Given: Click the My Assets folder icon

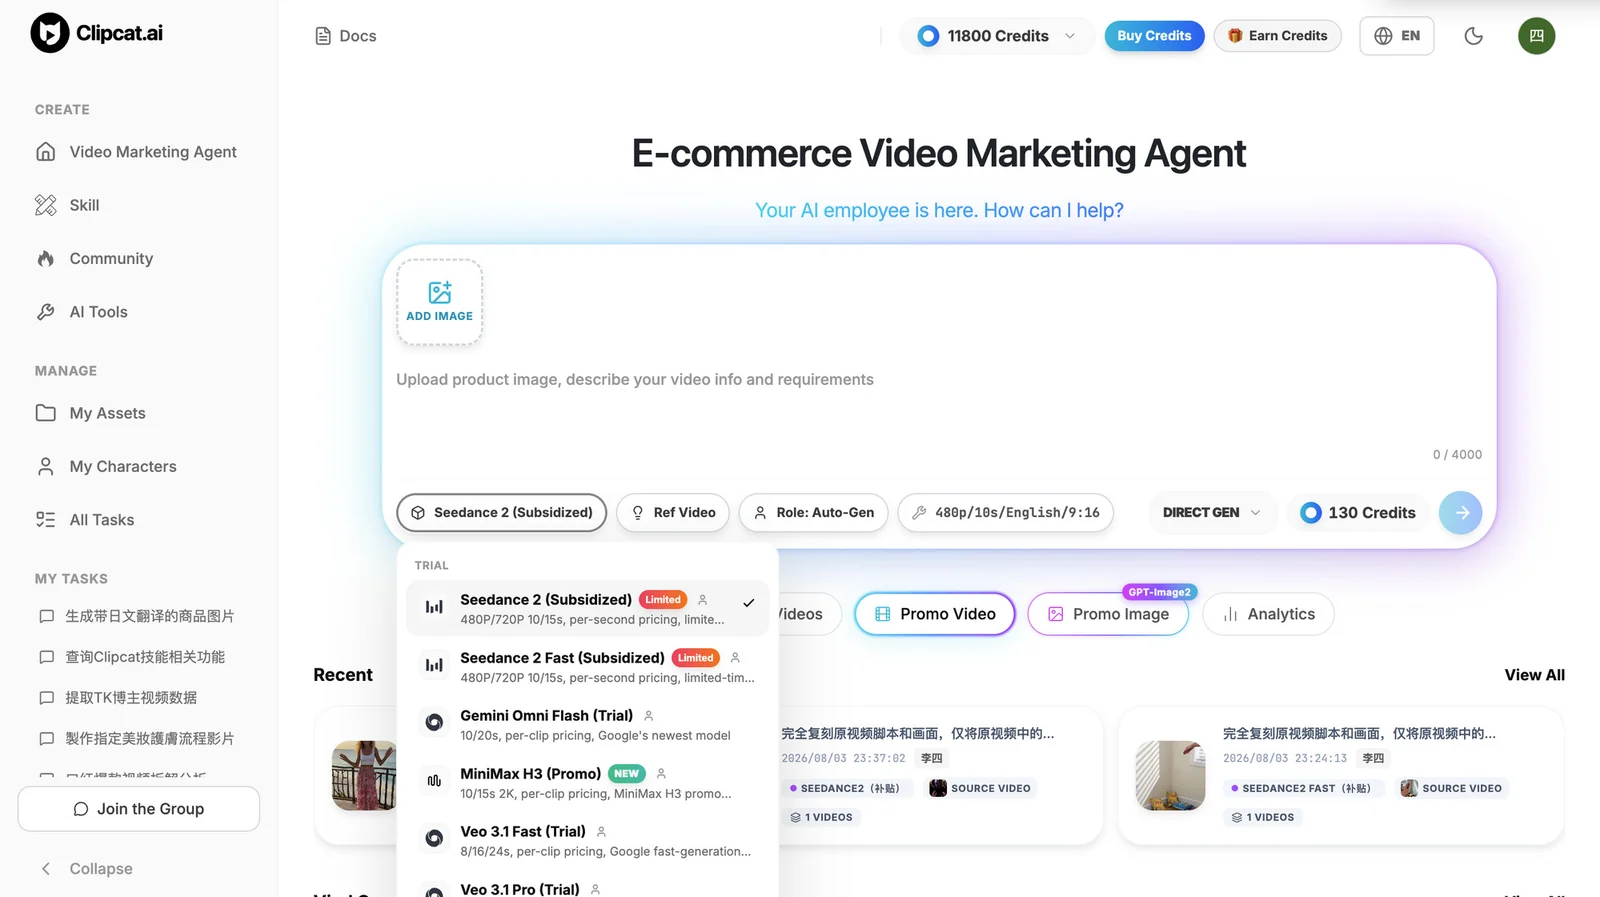Looking at the screenshot, I should click(x=46, y=413).
